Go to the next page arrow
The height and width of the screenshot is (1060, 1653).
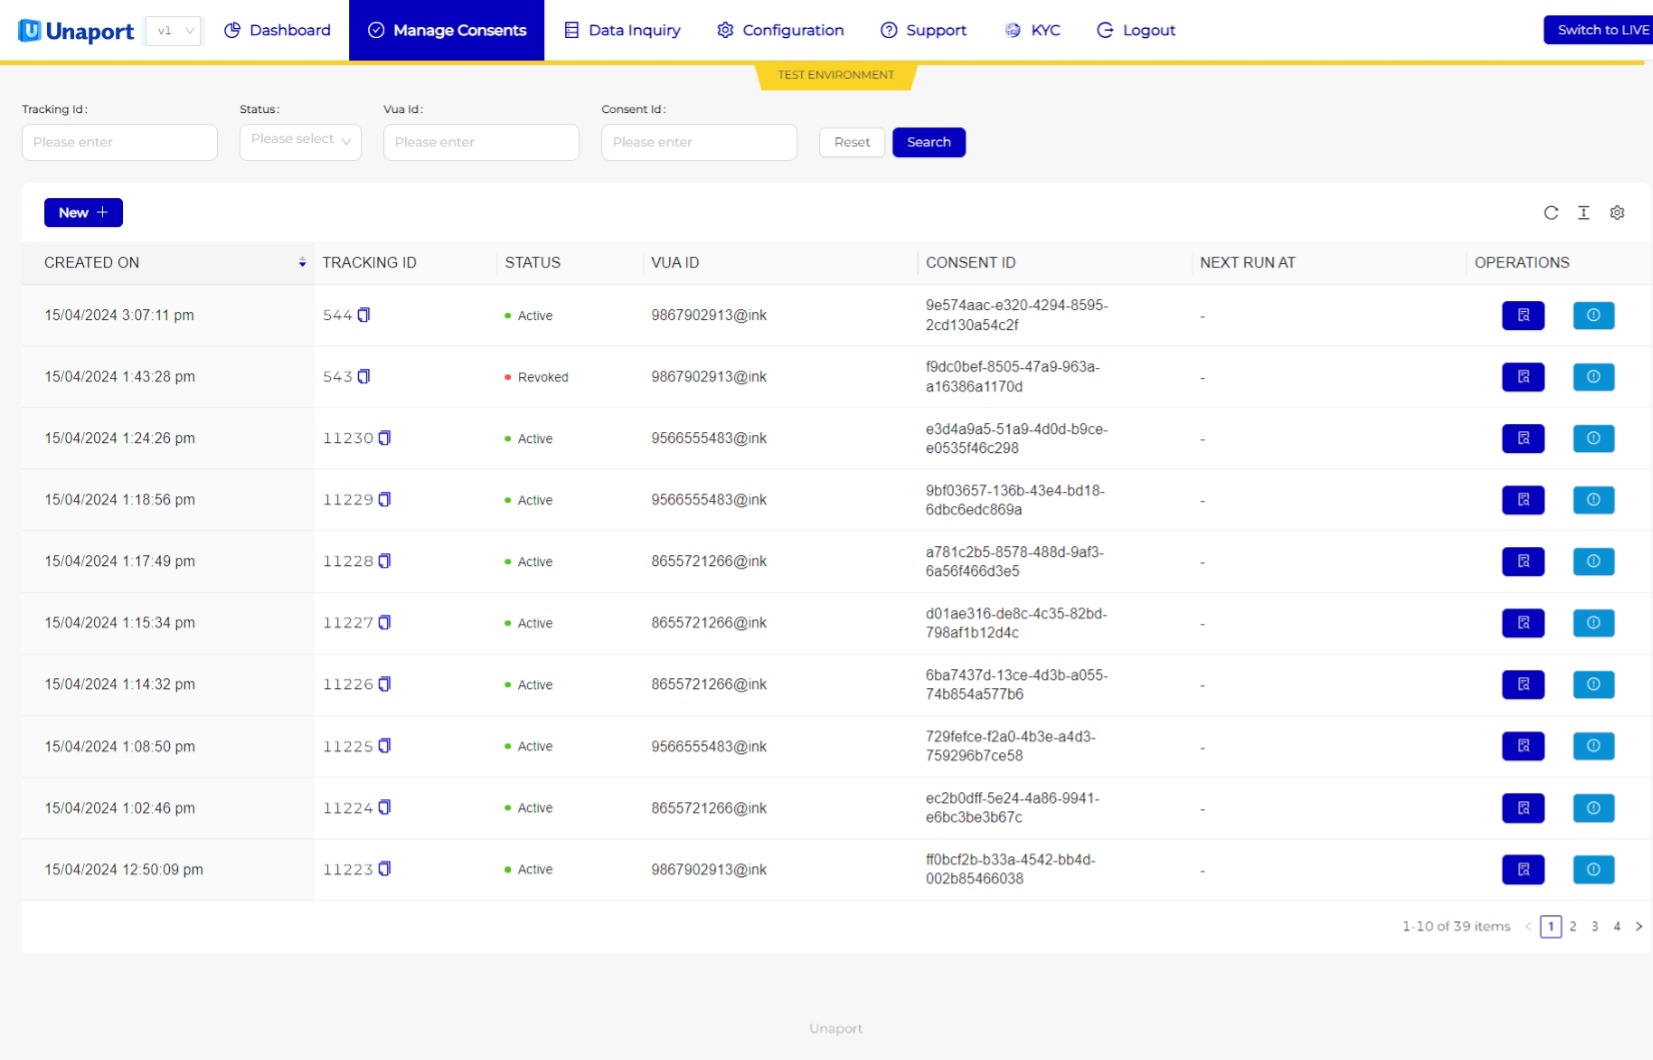click(x=1639, y=927)
